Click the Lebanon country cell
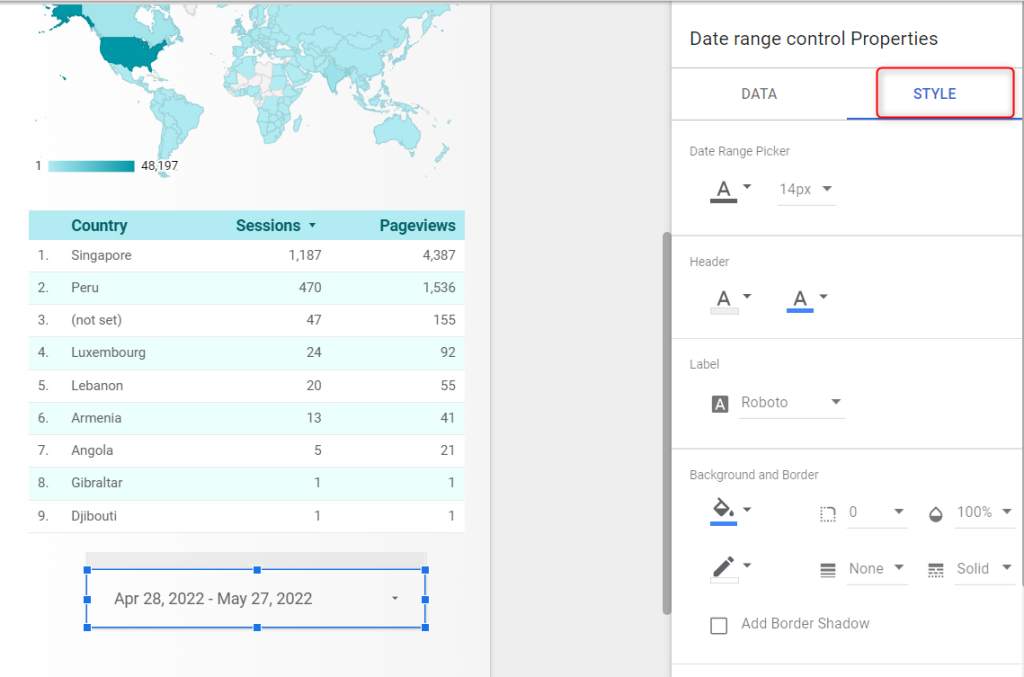Screen dimensions: 1024x677 [97, 386]
